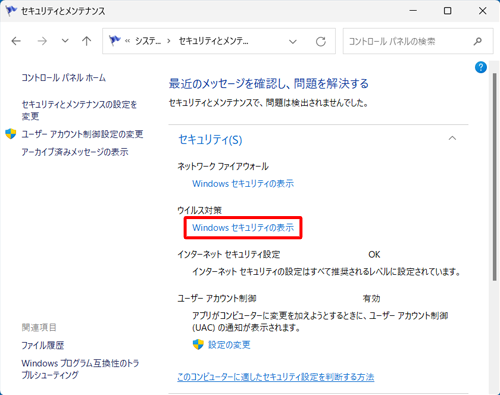The width and height of the screenshot is (500, 395).
Task: Click the ネットワーク ファイアウォール label
Action: tap(223, 166)
